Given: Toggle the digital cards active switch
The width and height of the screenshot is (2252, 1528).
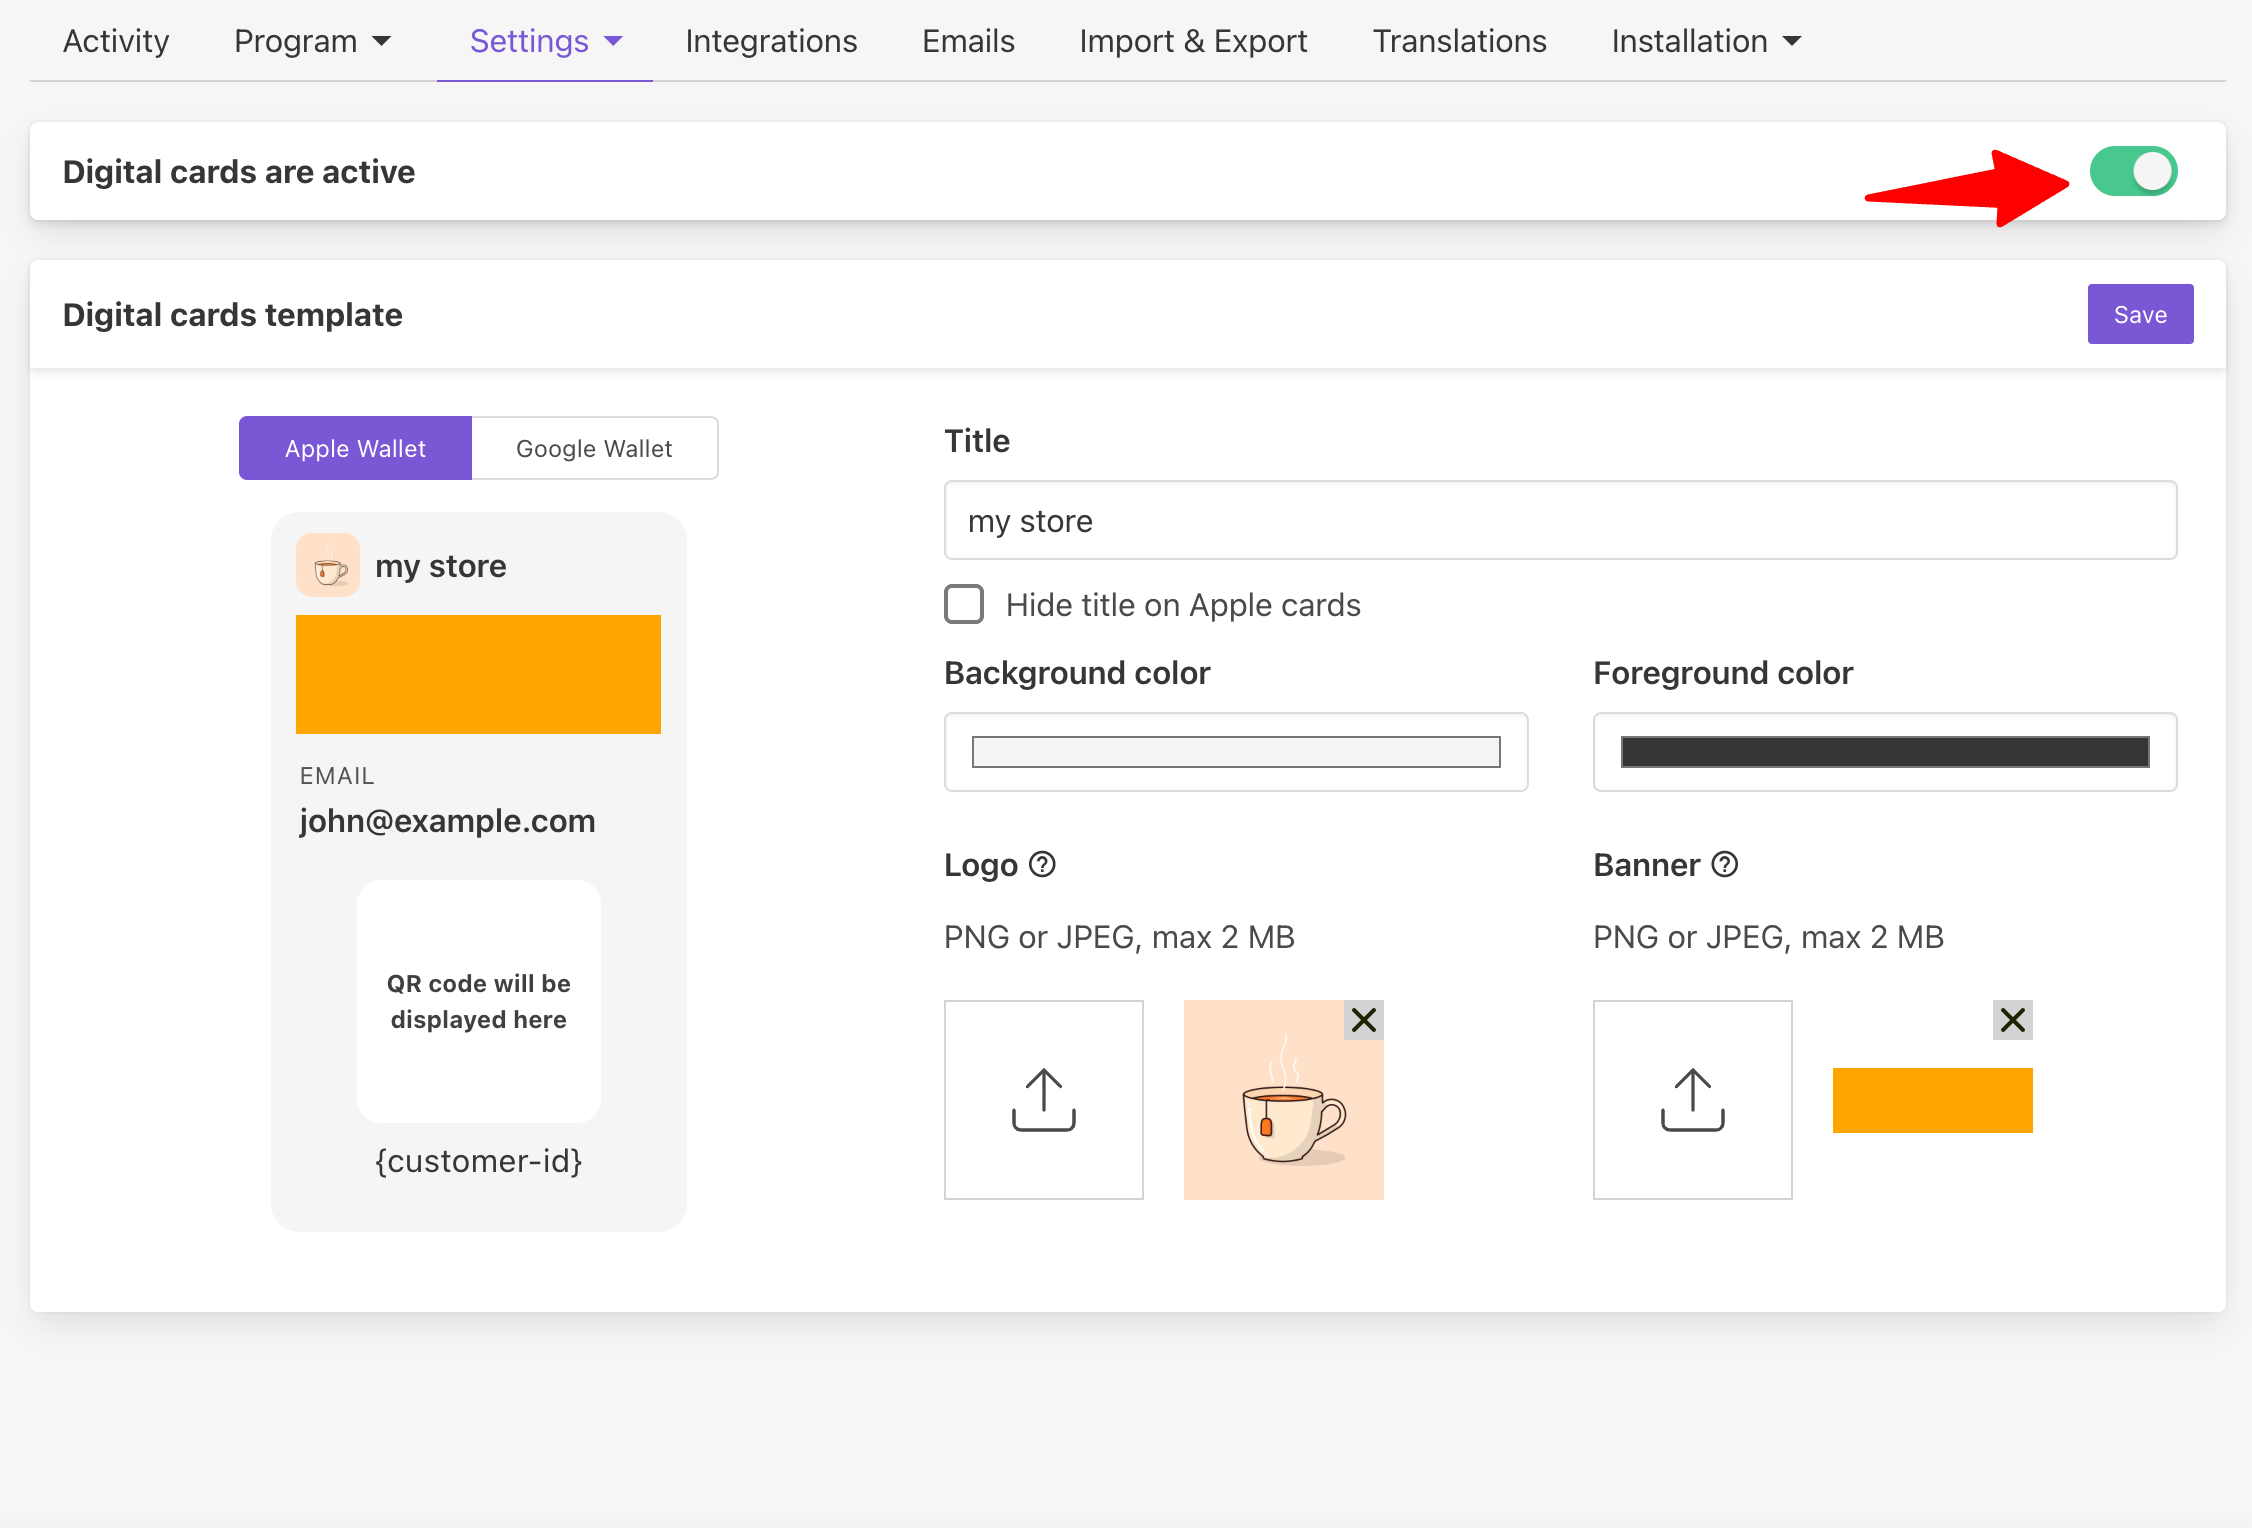Looking at the screenshot, I should coord(2133,171).
